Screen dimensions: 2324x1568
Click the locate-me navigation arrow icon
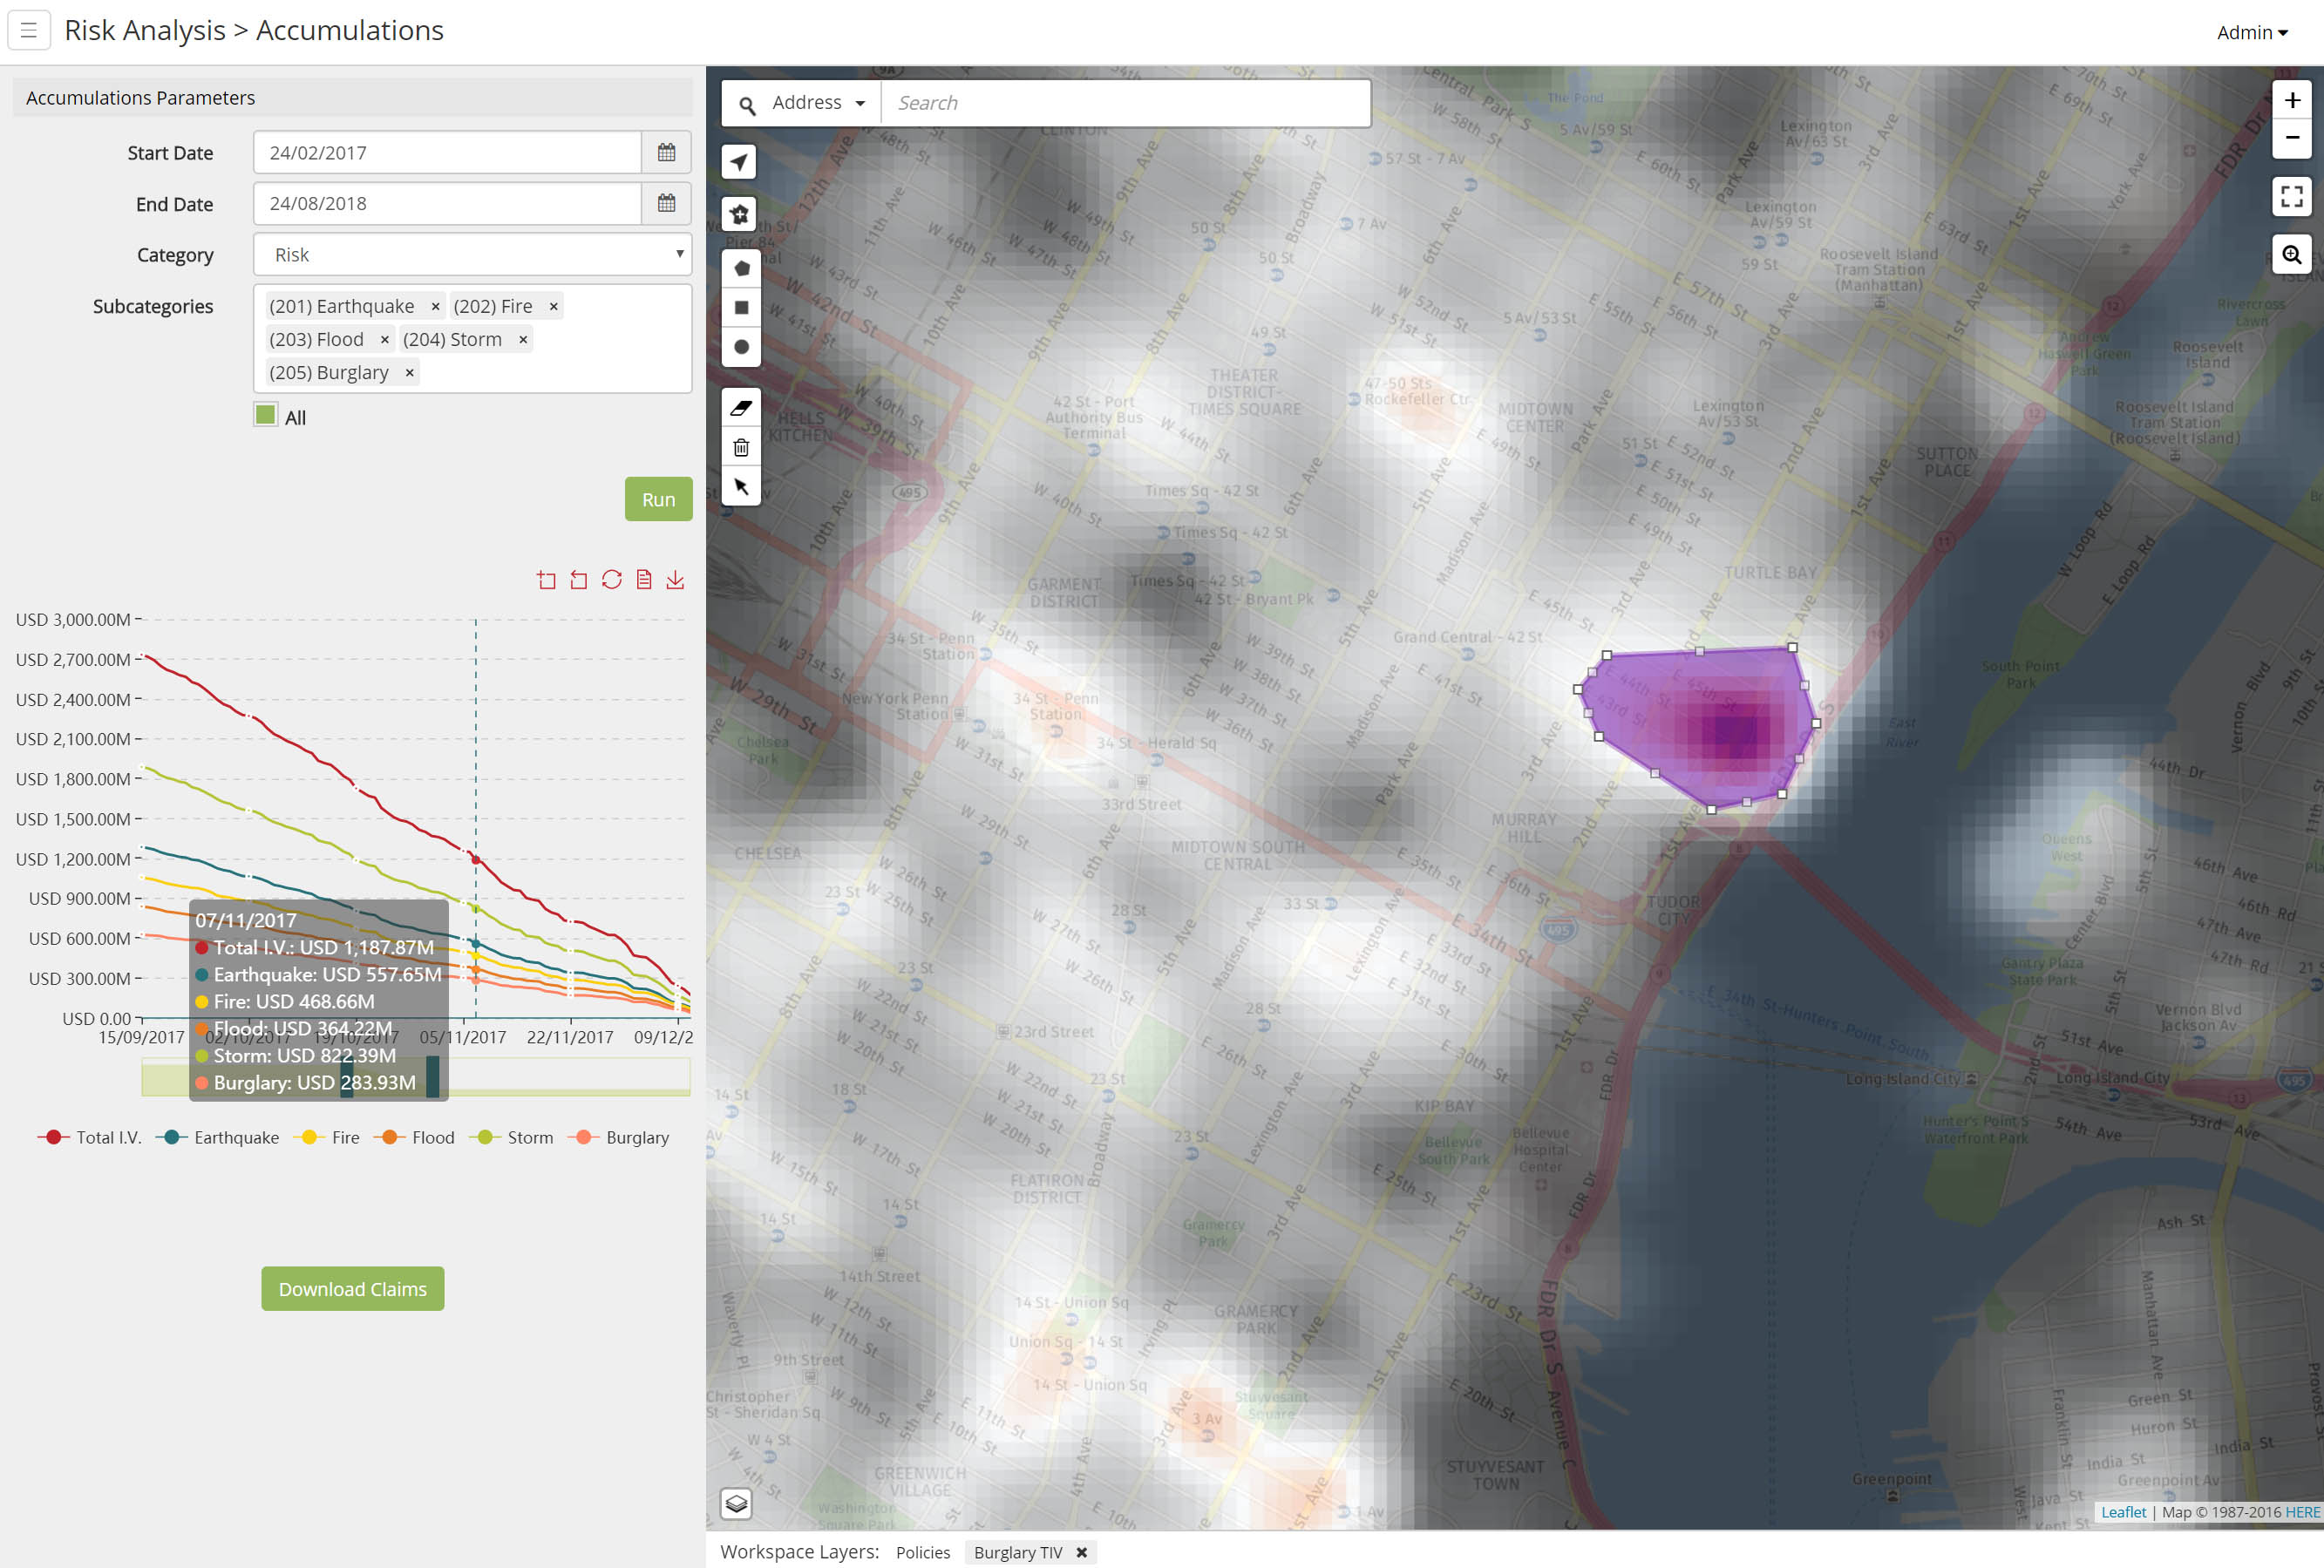(739, 162)
